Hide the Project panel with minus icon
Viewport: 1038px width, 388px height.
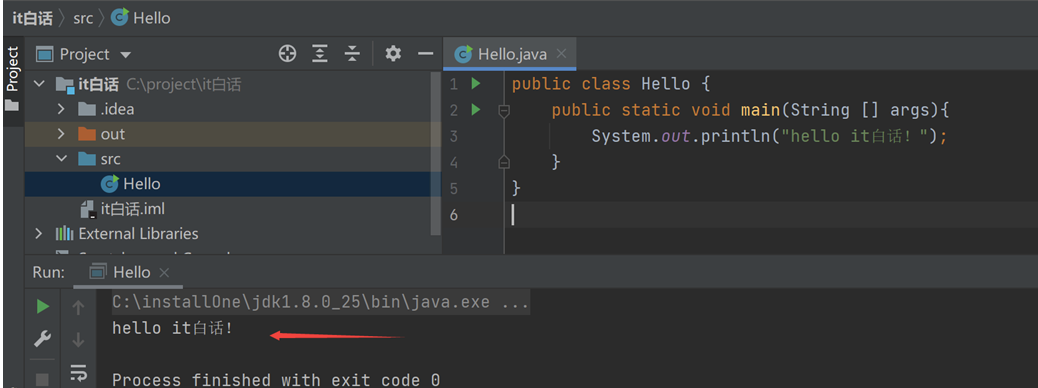coord(426,54)
